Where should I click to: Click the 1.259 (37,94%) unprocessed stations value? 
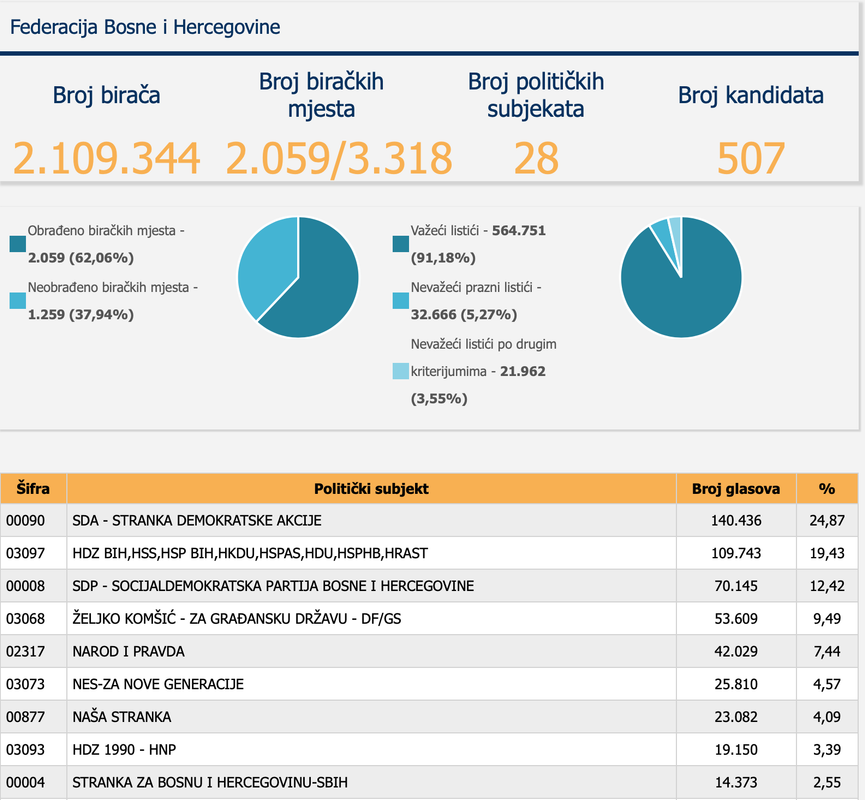[81, 314]
